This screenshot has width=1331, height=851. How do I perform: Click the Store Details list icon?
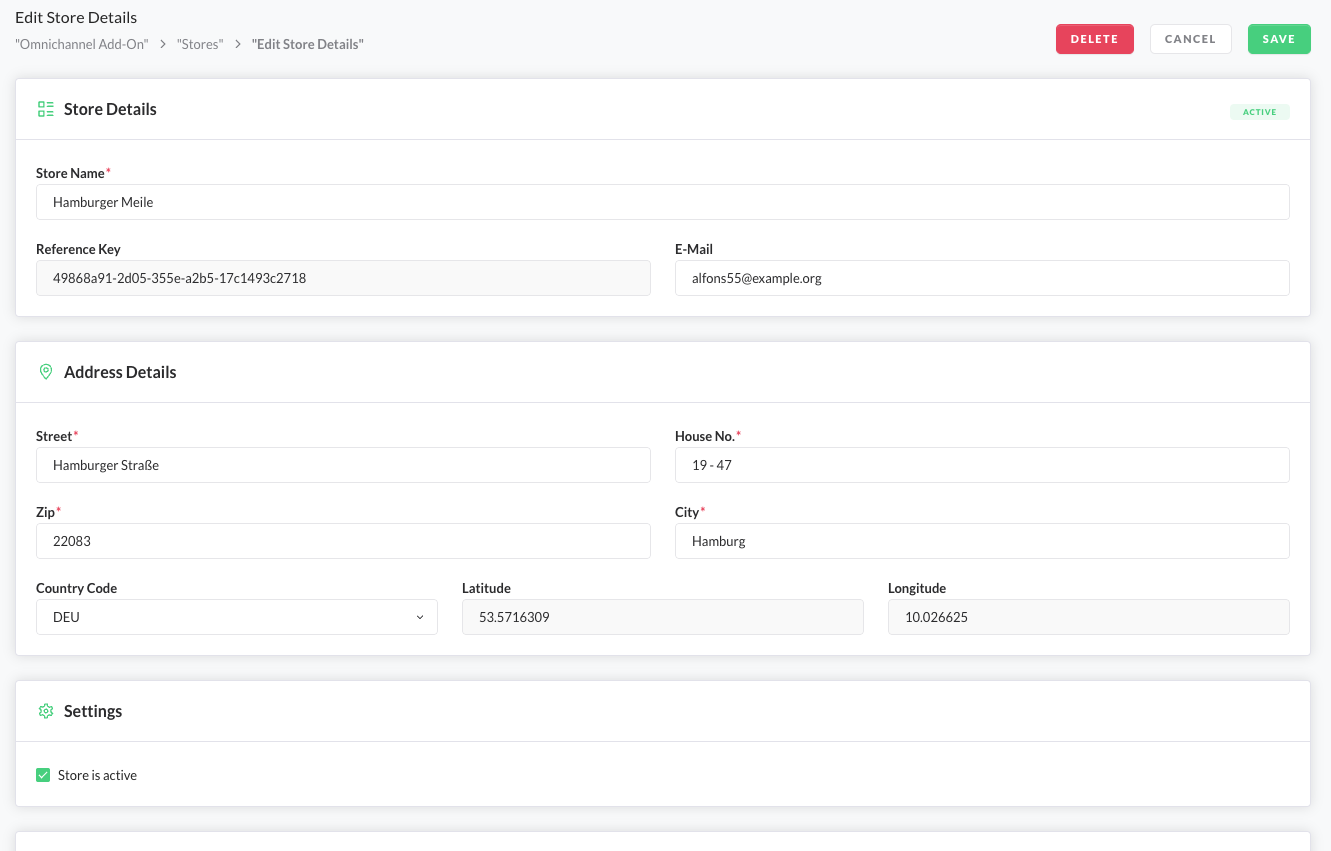(45, 109)
